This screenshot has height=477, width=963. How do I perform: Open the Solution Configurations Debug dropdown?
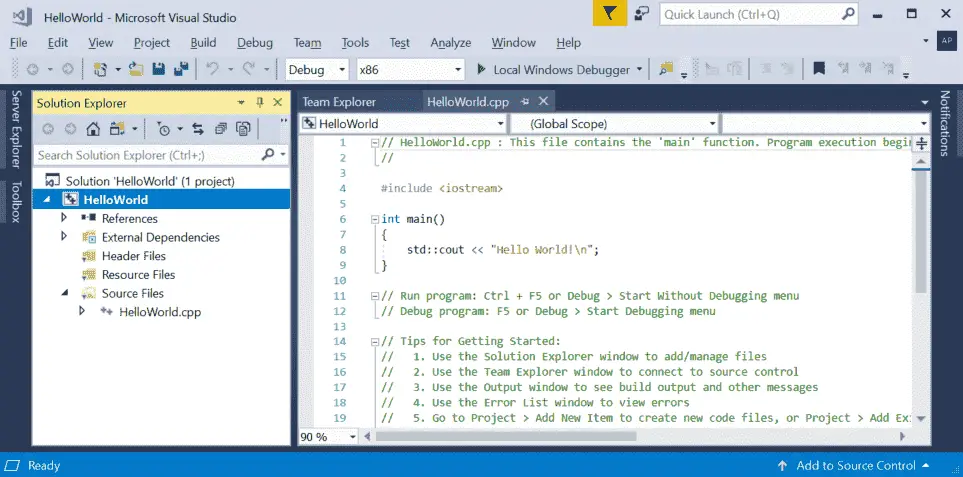(317, 69)
